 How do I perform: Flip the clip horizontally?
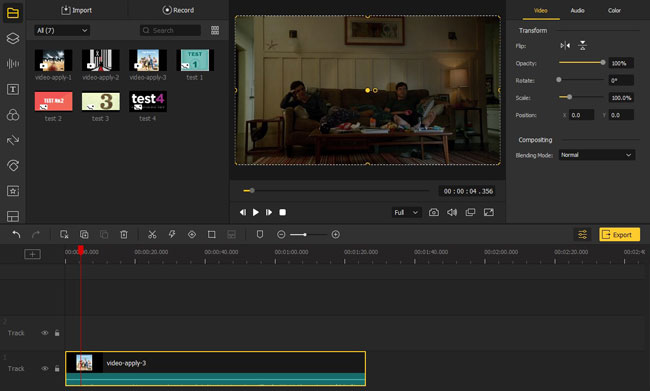565,46
